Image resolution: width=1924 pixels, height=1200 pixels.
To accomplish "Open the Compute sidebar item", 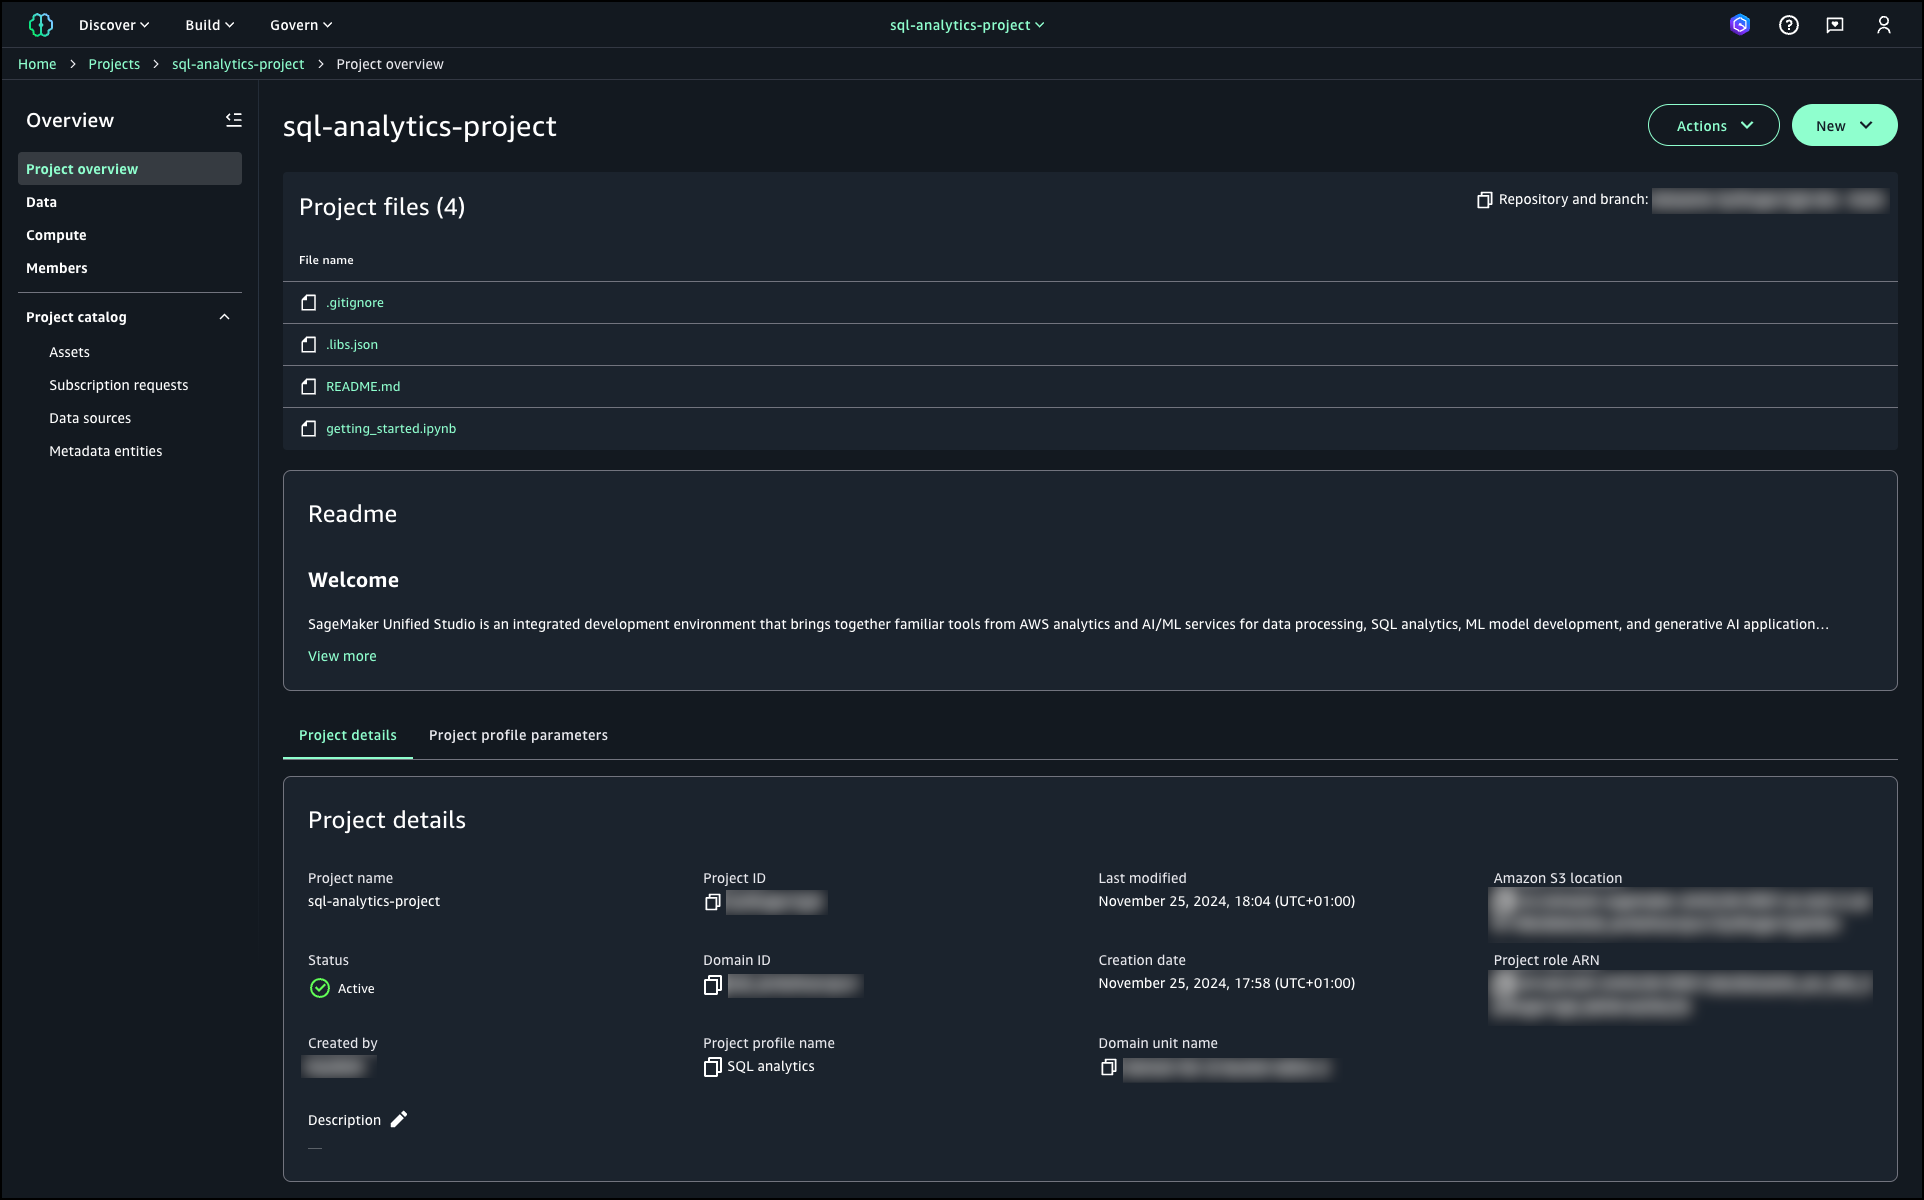I will click(56, 235).
